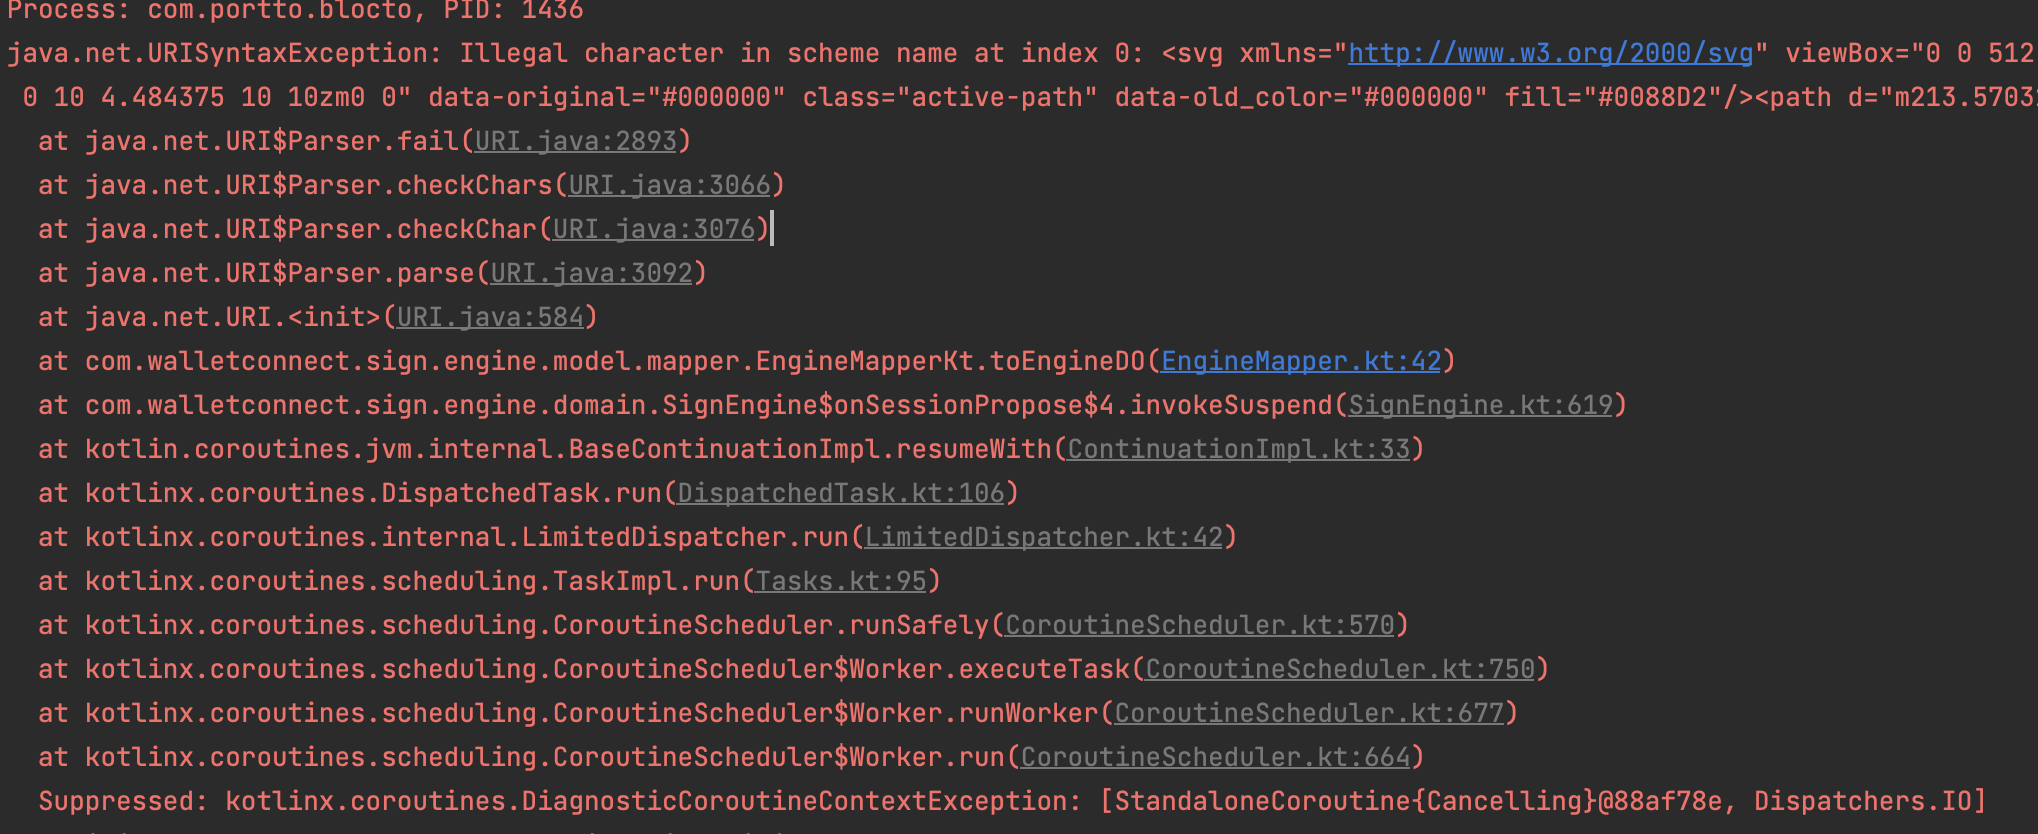Image resolution: width=2038 pixels, height=834 pixels.
Task: Click the Suppressed: DiagnosticCoroutineContextException line
Action: click(1012, 801)
